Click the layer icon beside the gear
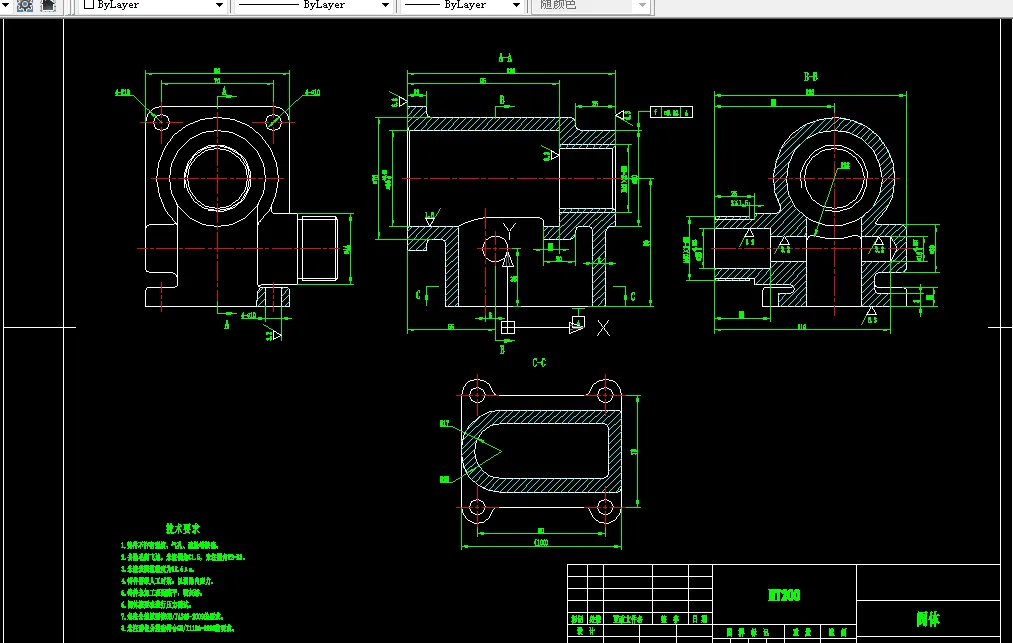Image resolution: width=1013 pixels, height=643 pixels. click(x=48, y=5)
